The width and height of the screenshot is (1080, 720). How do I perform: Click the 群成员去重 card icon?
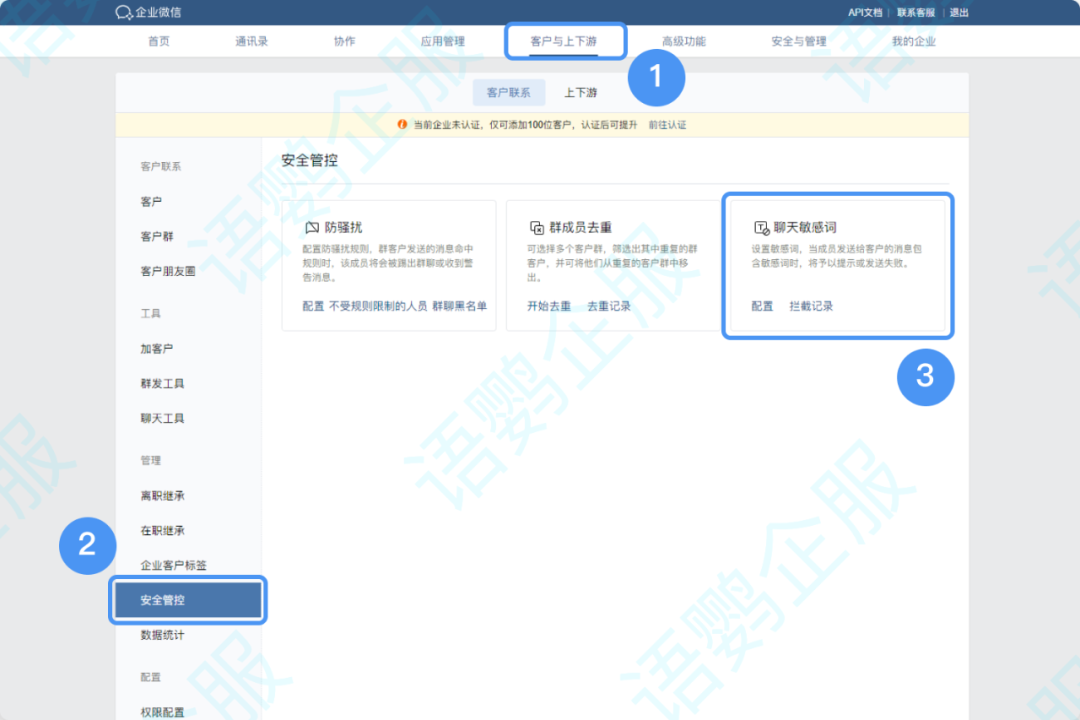click(x=536, y=228)
